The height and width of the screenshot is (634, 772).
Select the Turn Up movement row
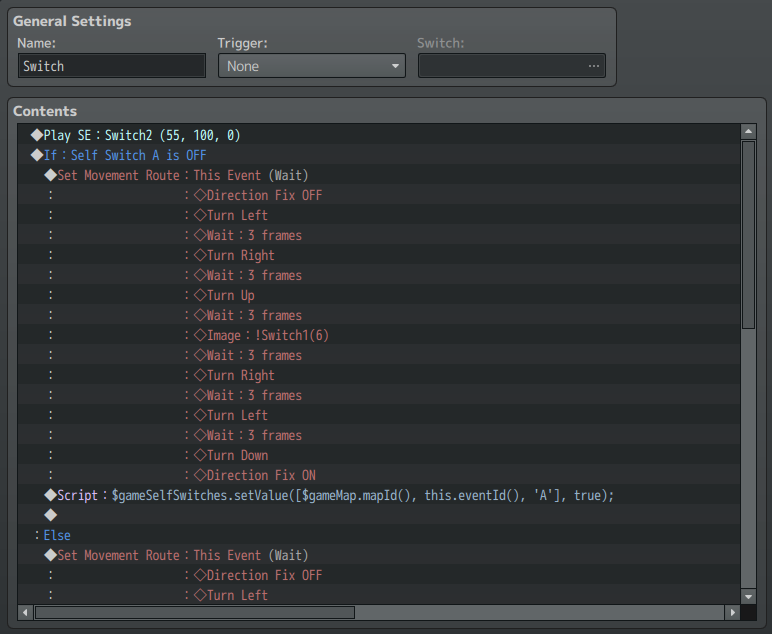pos(379,295)
